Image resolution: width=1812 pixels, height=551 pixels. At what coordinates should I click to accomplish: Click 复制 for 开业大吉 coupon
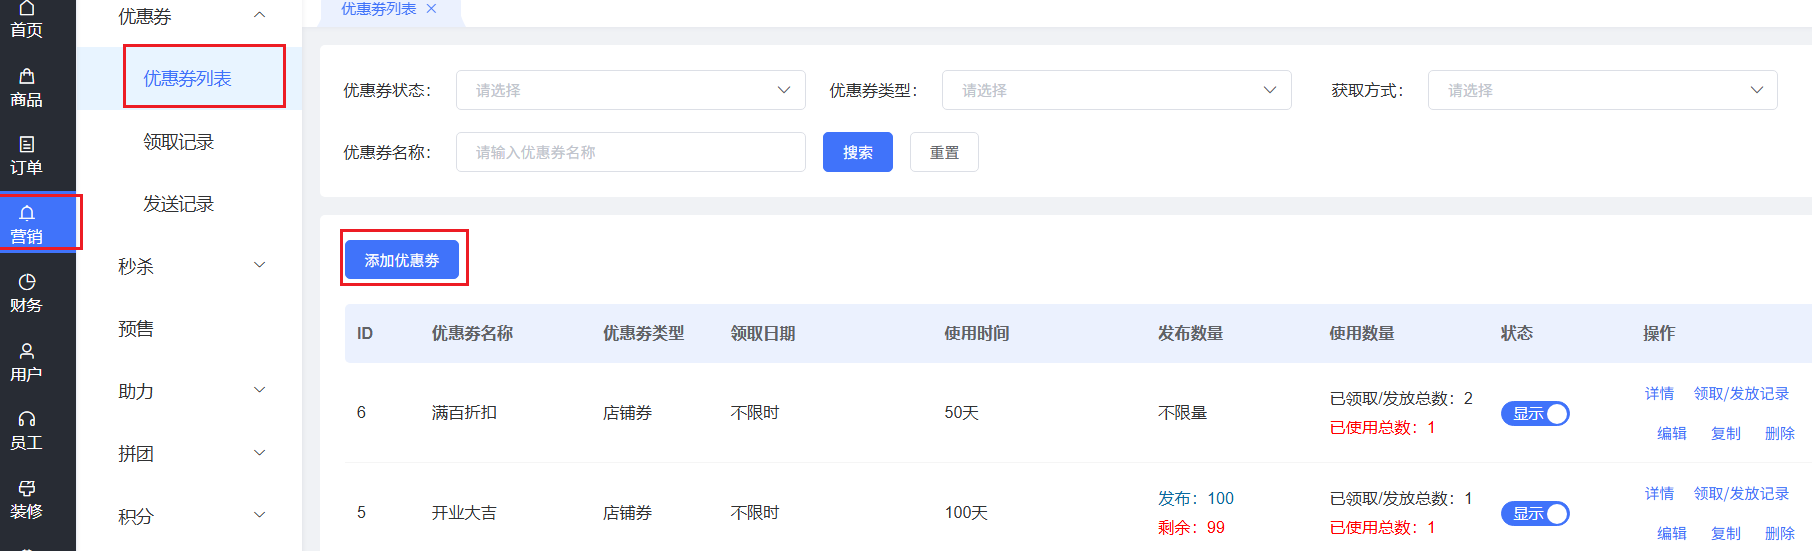(1726, 533)
